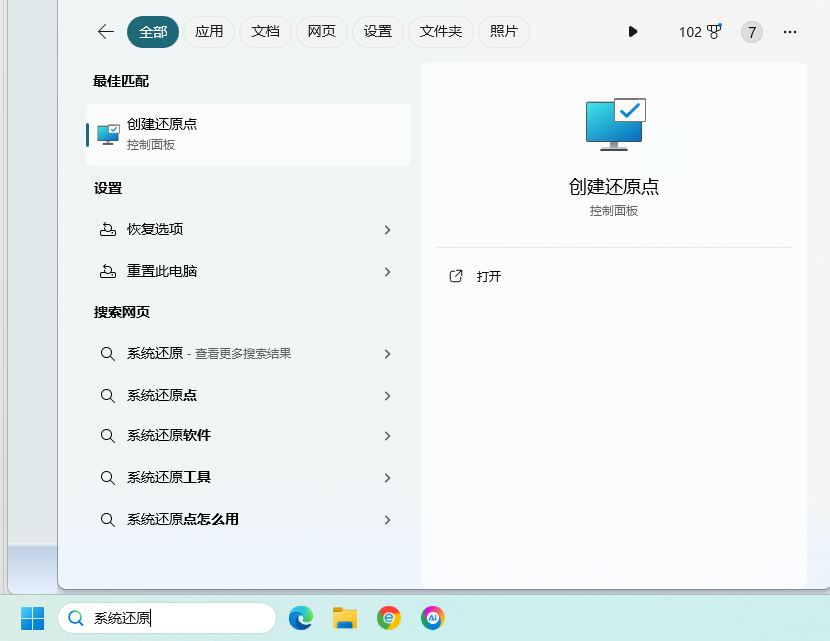
Task: Select the 设置 filter tab
Action: (378, 32)
